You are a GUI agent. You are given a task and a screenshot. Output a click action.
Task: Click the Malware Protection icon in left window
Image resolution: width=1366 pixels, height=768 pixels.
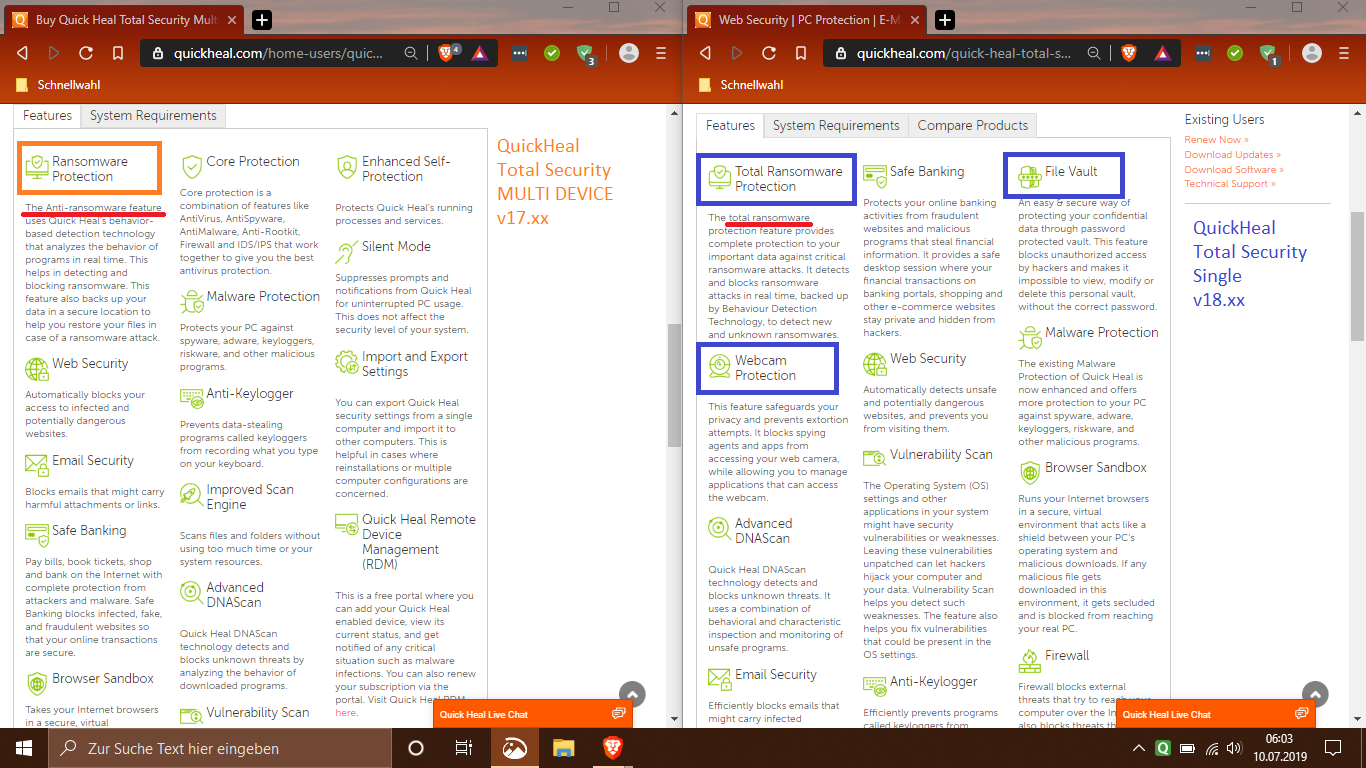pos(191,301)
